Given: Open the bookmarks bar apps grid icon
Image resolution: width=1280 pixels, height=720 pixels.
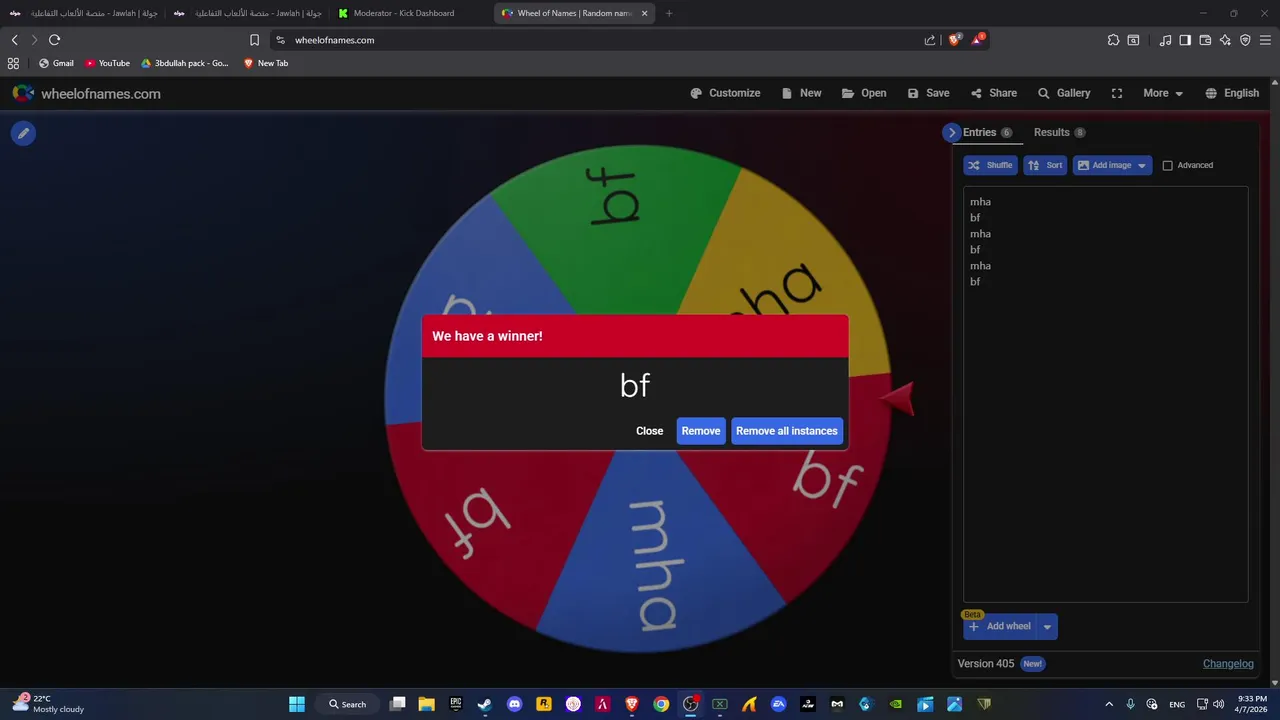Looking at the screenshot, I should (x=13, y=63).
